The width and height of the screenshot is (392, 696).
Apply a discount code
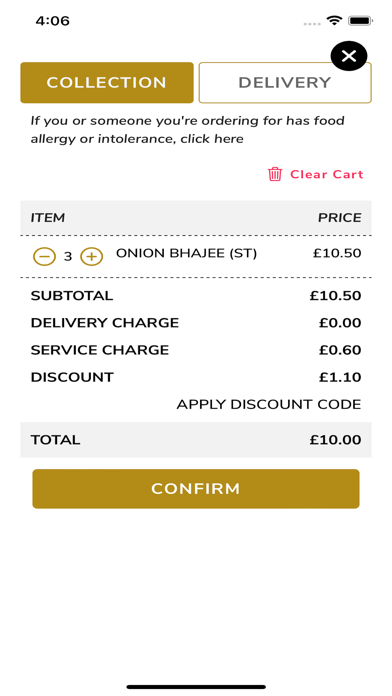click(x=269, y=404)
